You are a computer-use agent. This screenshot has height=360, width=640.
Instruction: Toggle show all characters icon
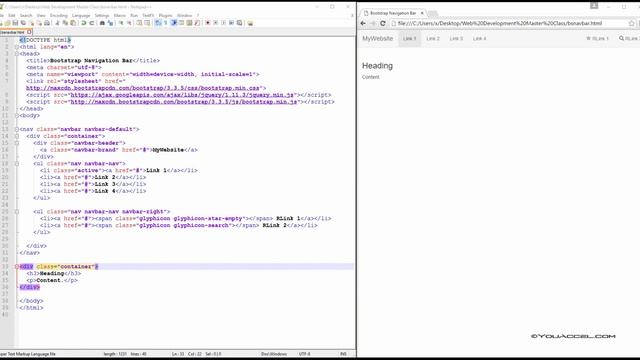click(165, 23)
